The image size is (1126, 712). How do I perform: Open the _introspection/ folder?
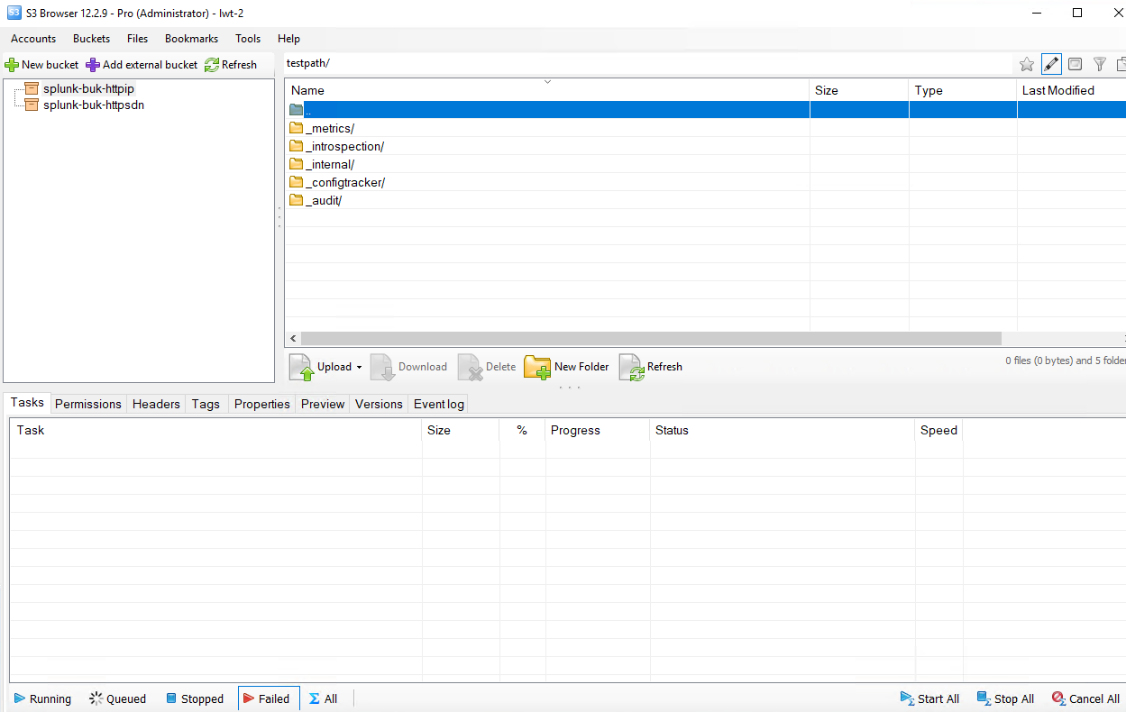point(344,147)
